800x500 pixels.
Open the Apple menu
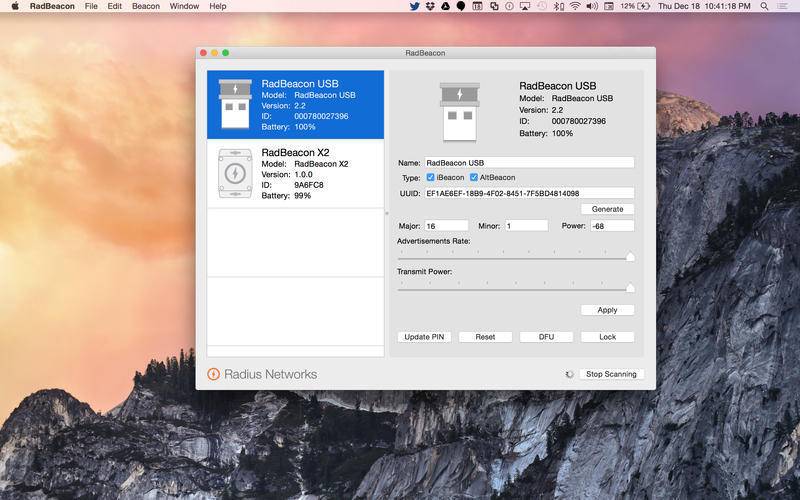(15, 6)
